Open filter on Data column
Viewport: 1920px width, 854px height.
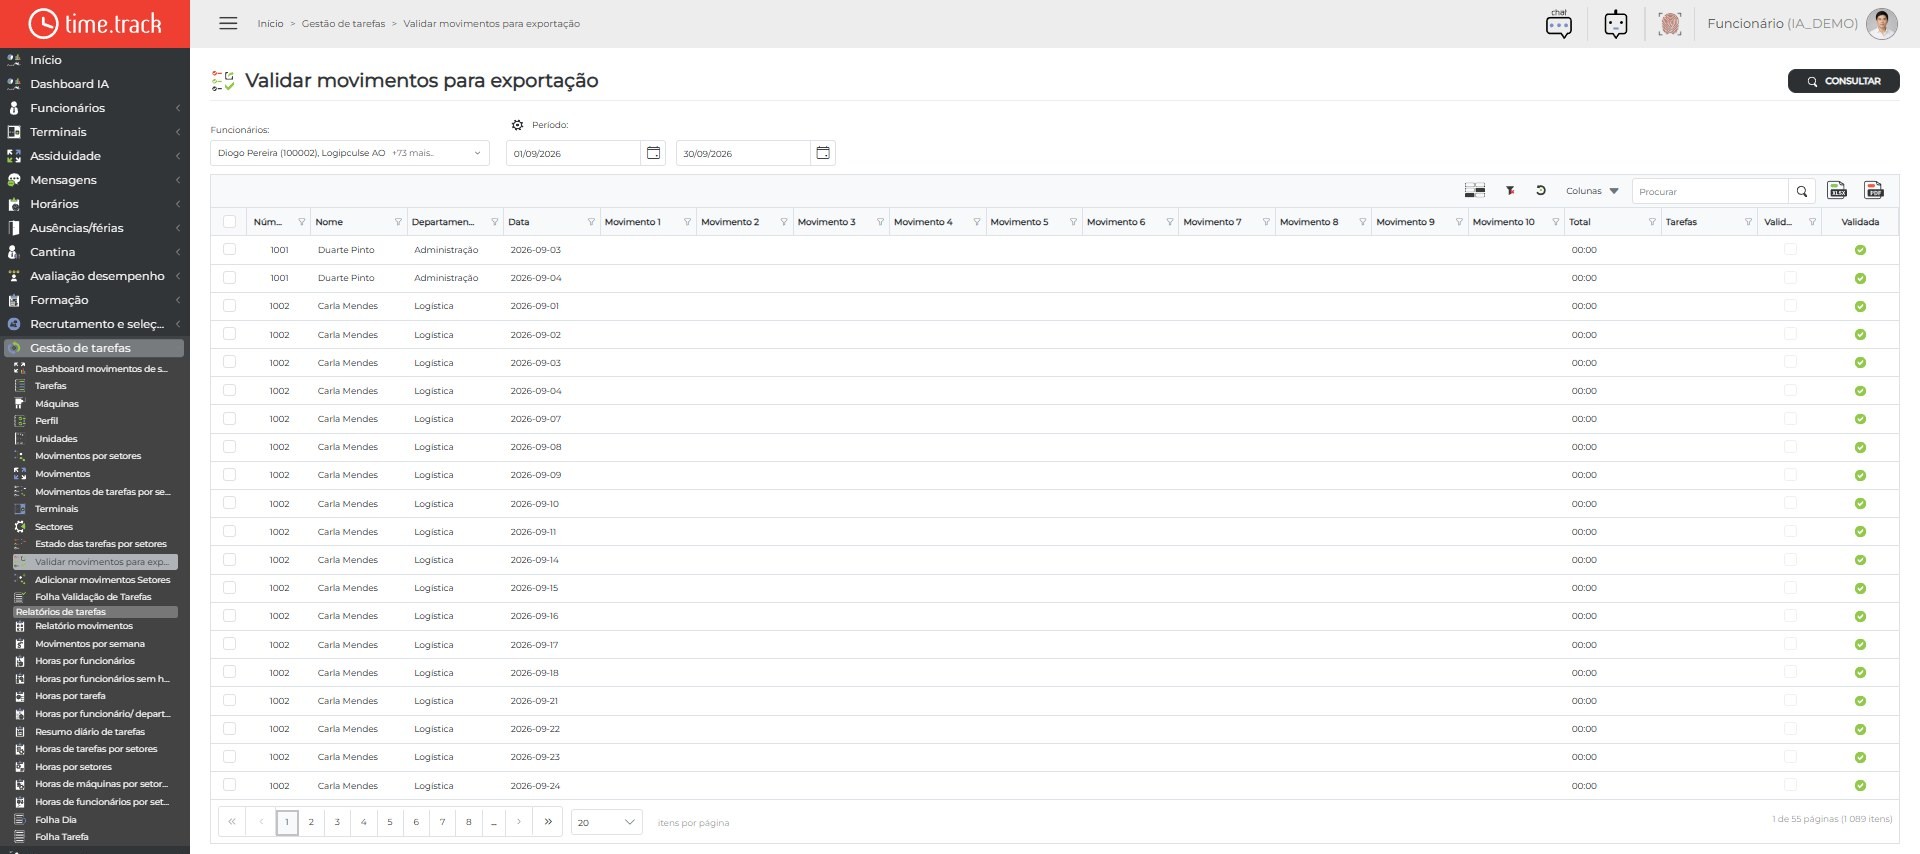coord(591,222)
